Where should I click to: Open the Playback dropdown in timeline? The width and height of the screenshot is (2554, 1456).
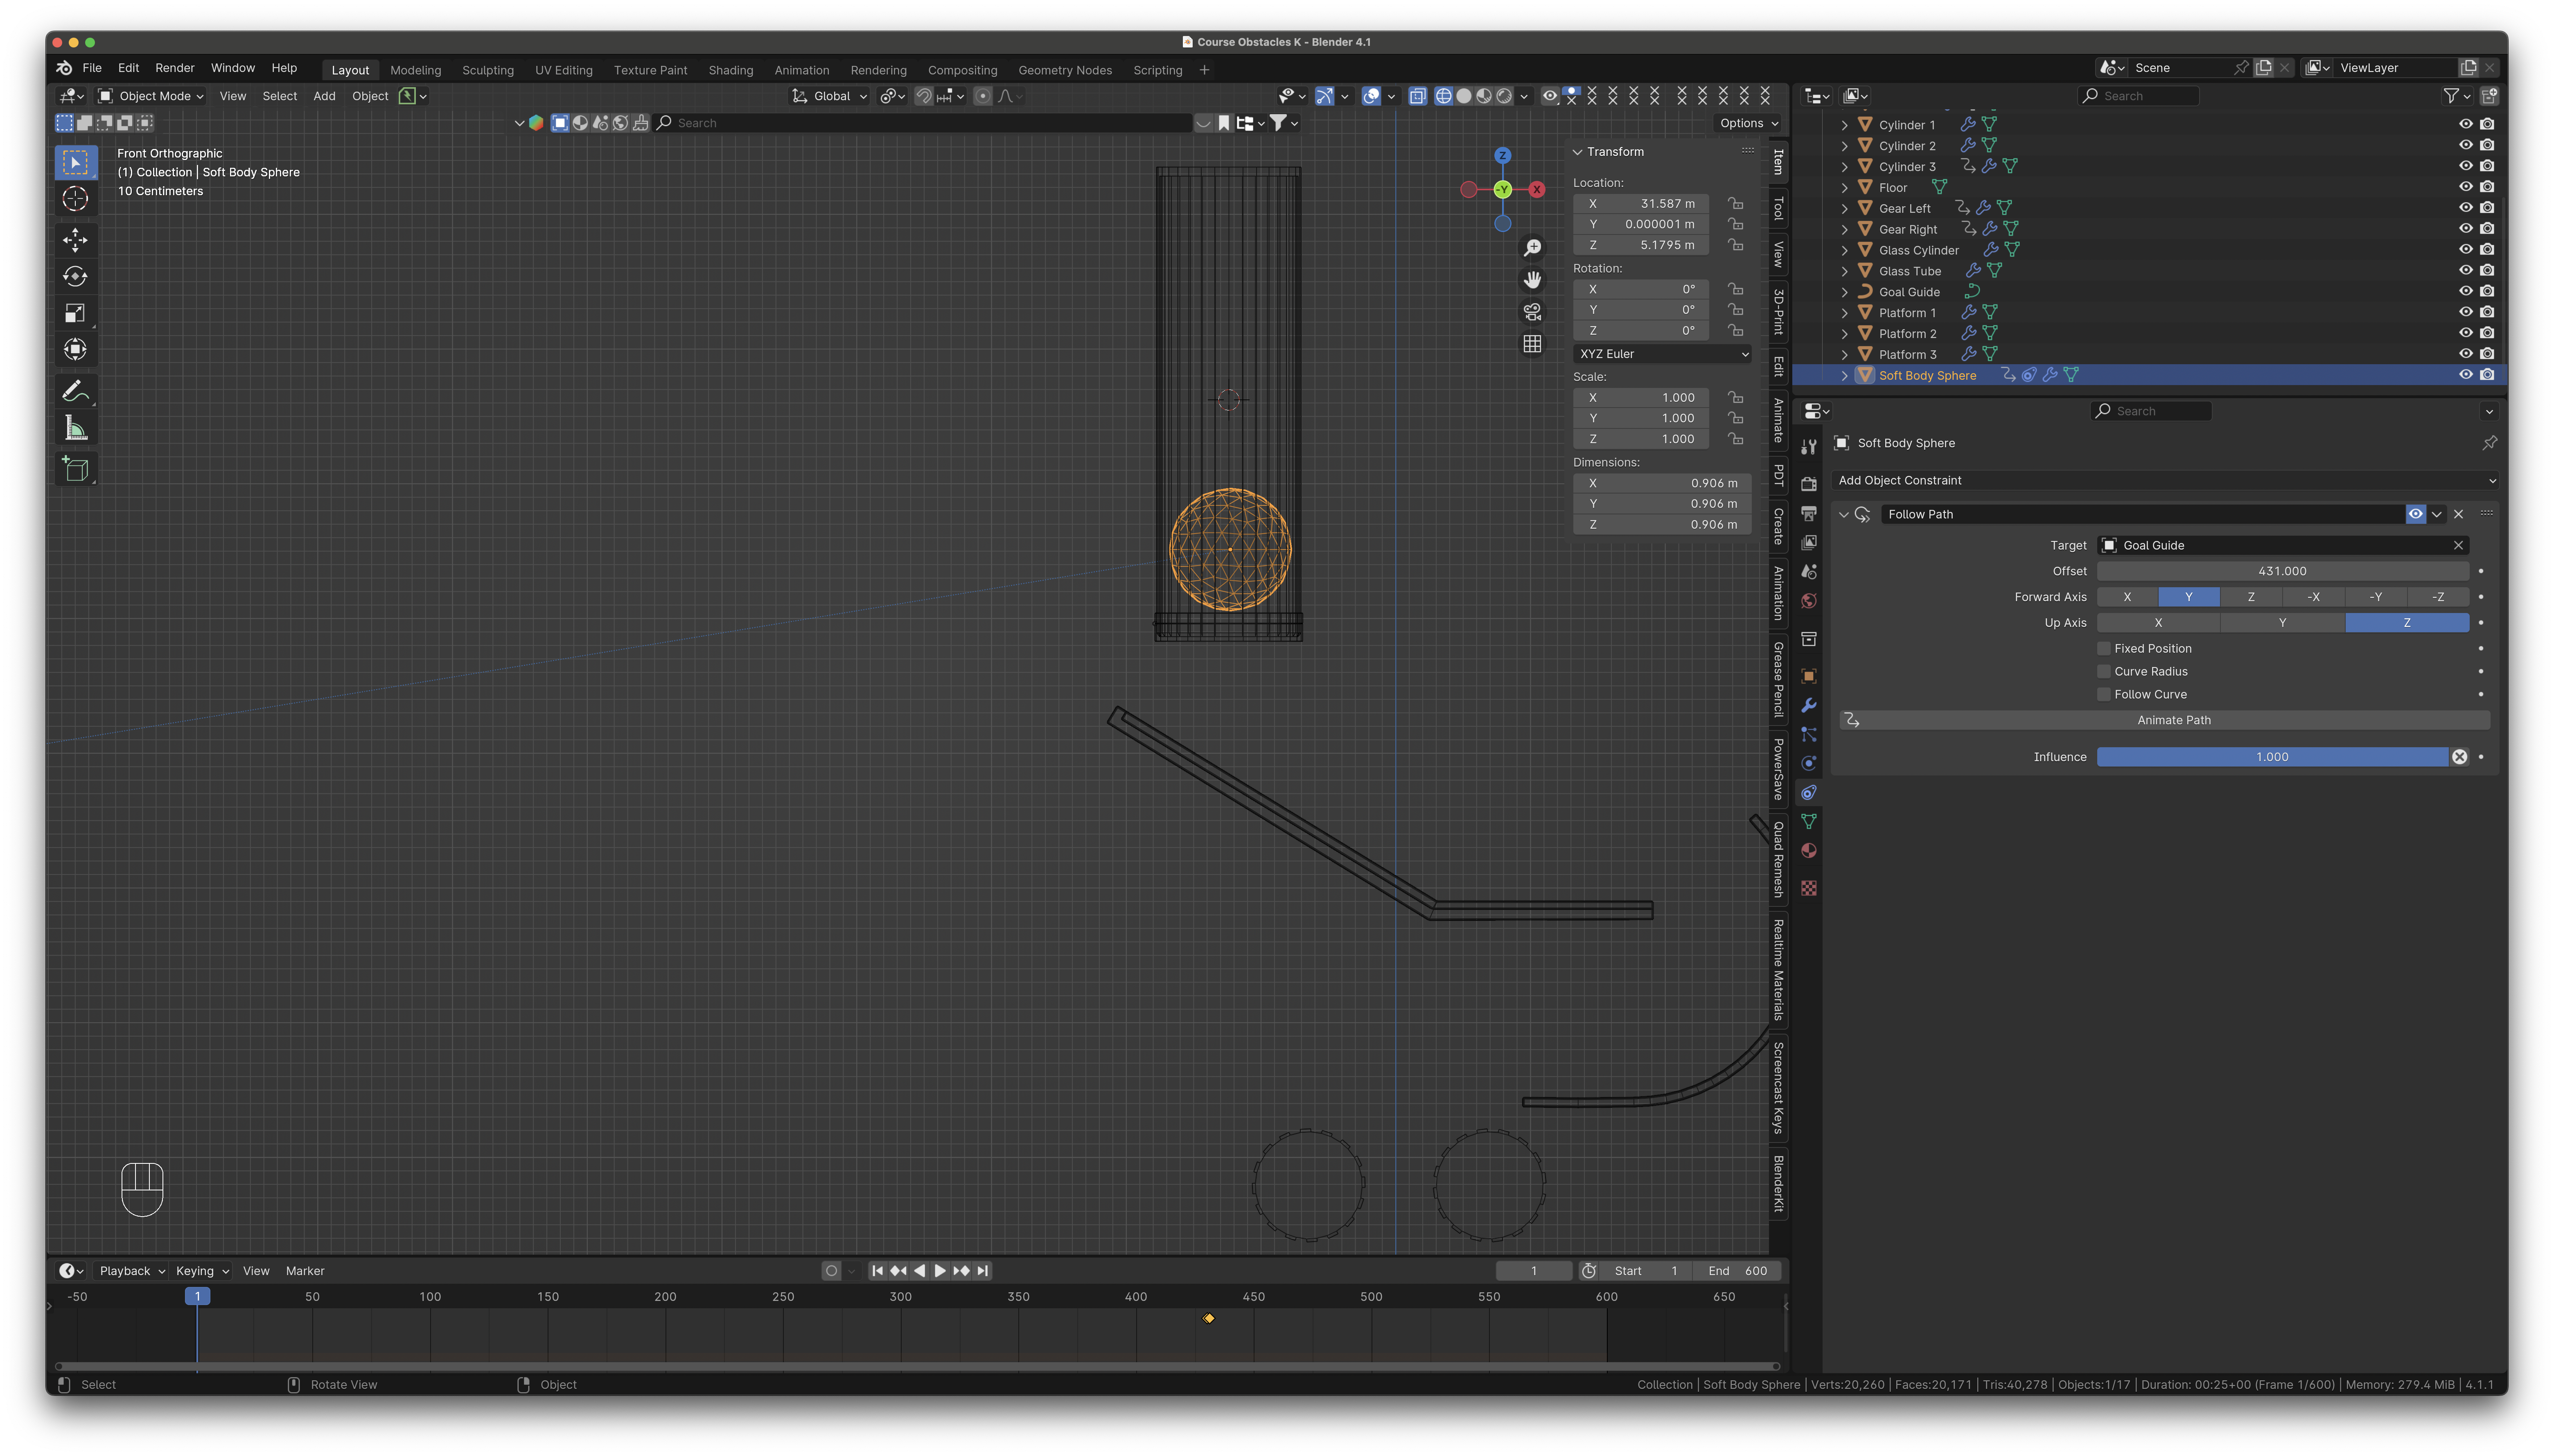pos(132,1271)
